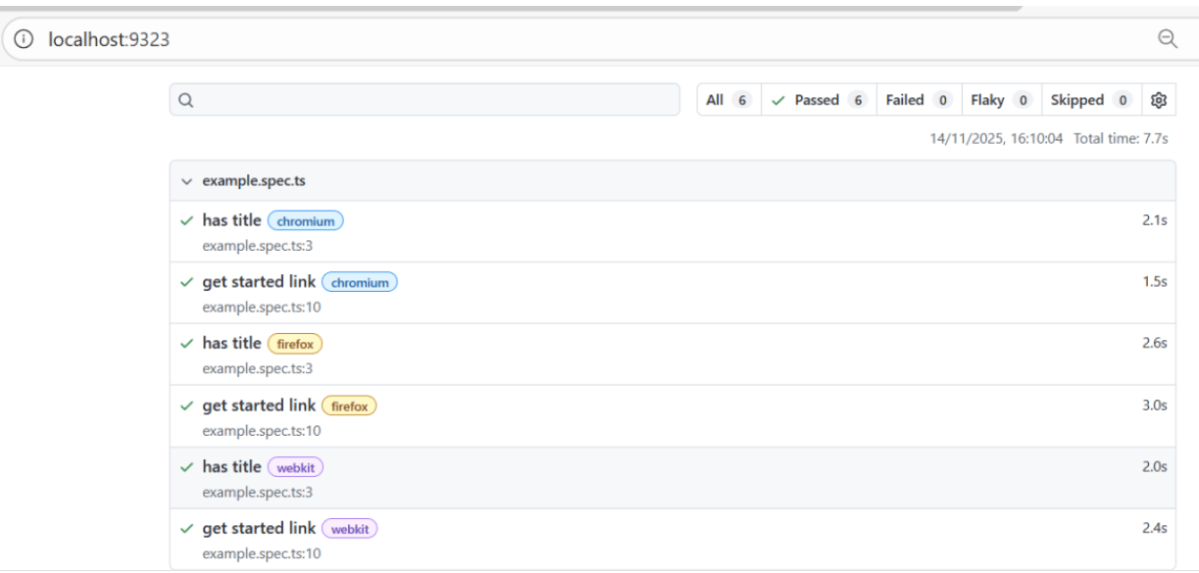Filter results by Failed tests

[917, 100]
